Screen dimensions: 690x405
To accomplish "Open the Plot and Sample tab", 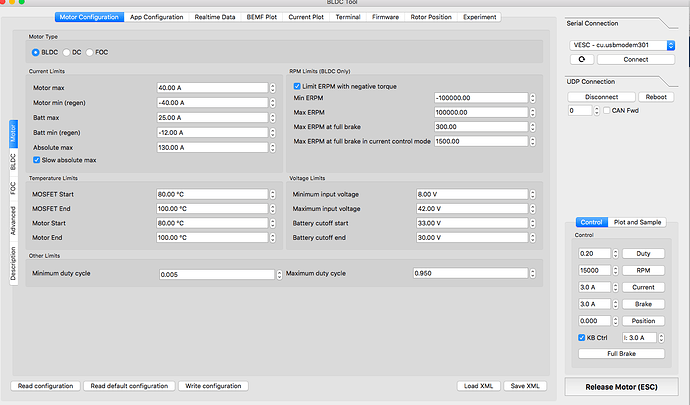I will [636, 221].
